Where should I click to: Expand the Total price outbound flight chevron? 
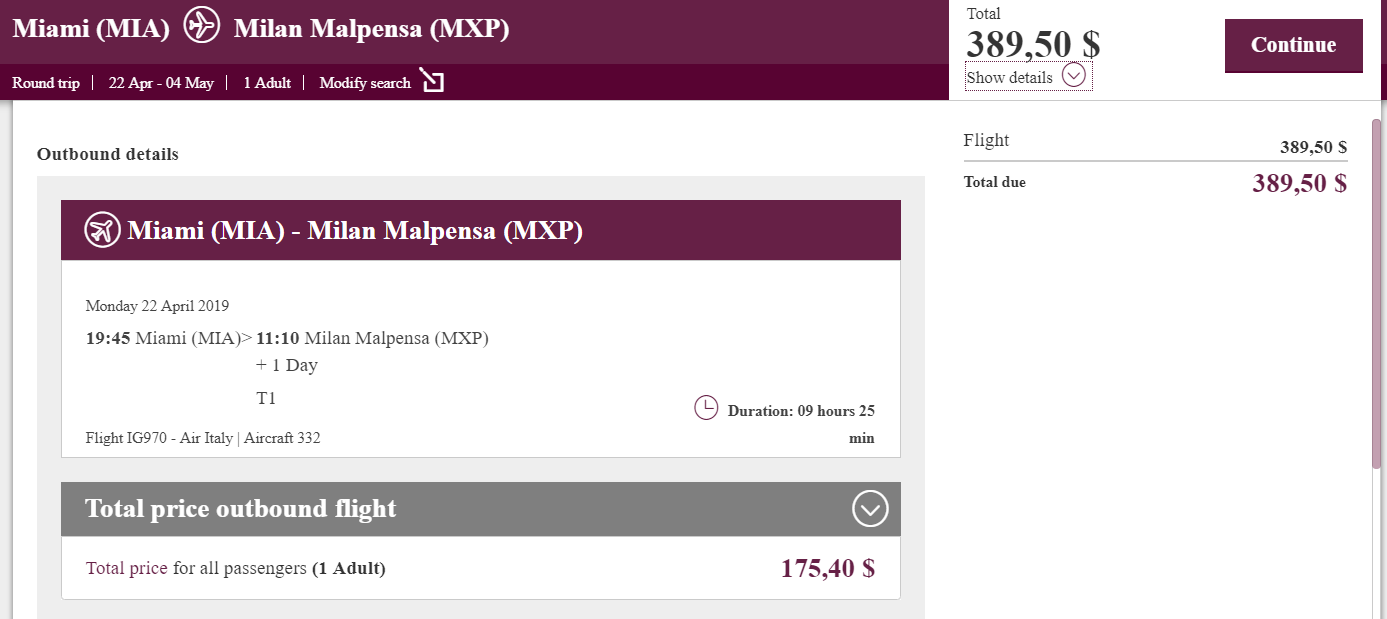pos(870,509)
